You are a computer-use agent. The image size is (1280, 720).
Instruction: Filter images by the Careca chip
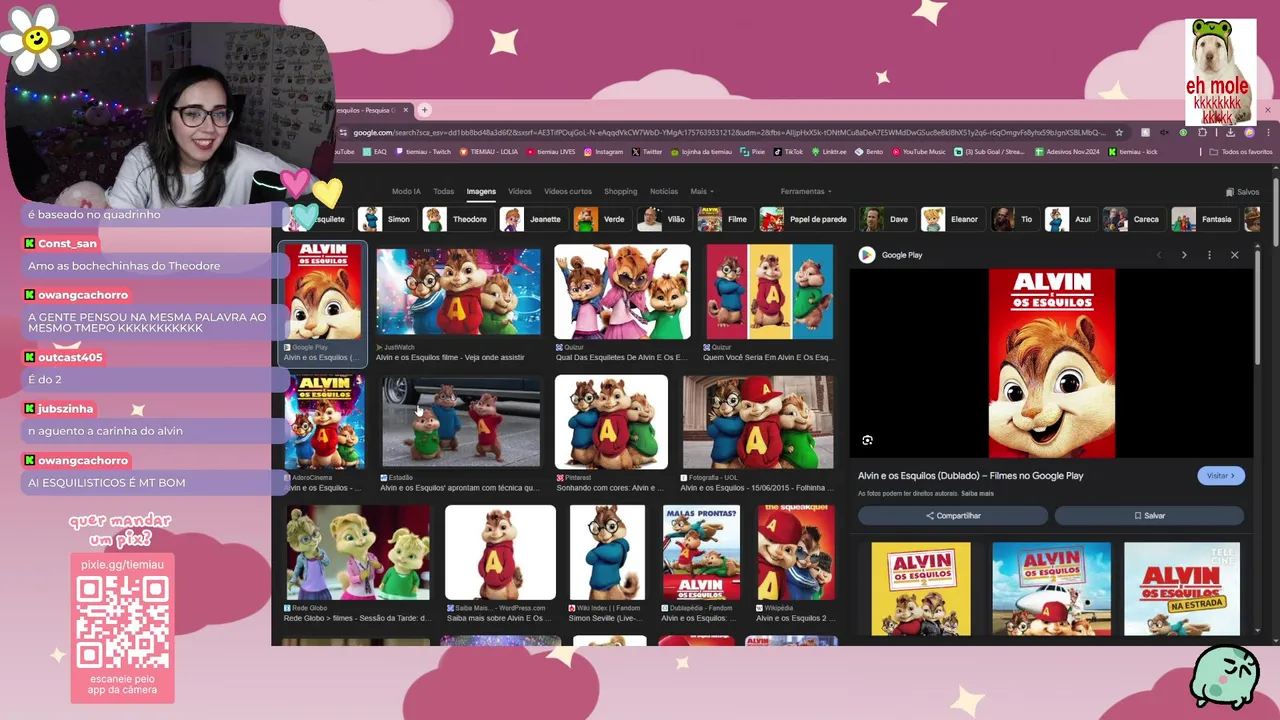[1133, 219]
